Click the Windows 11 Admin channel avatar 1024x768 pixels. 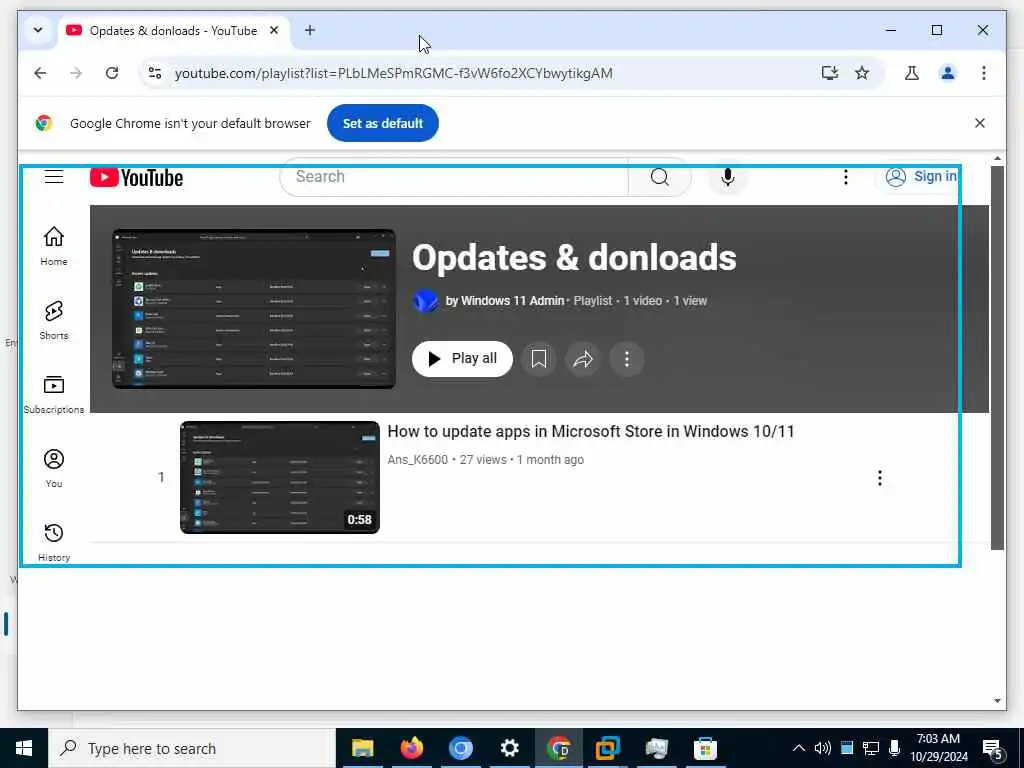tap(425, 301)
